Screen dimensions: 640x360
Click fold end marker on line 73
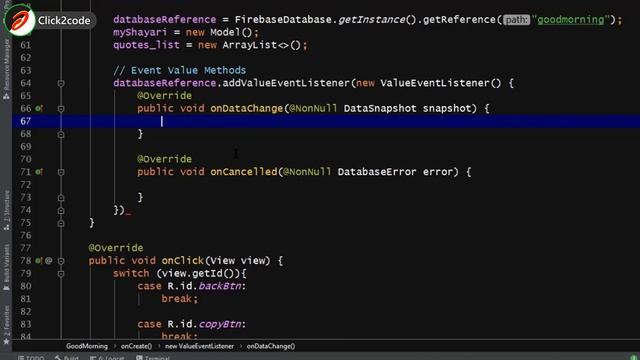pos(61,198)
